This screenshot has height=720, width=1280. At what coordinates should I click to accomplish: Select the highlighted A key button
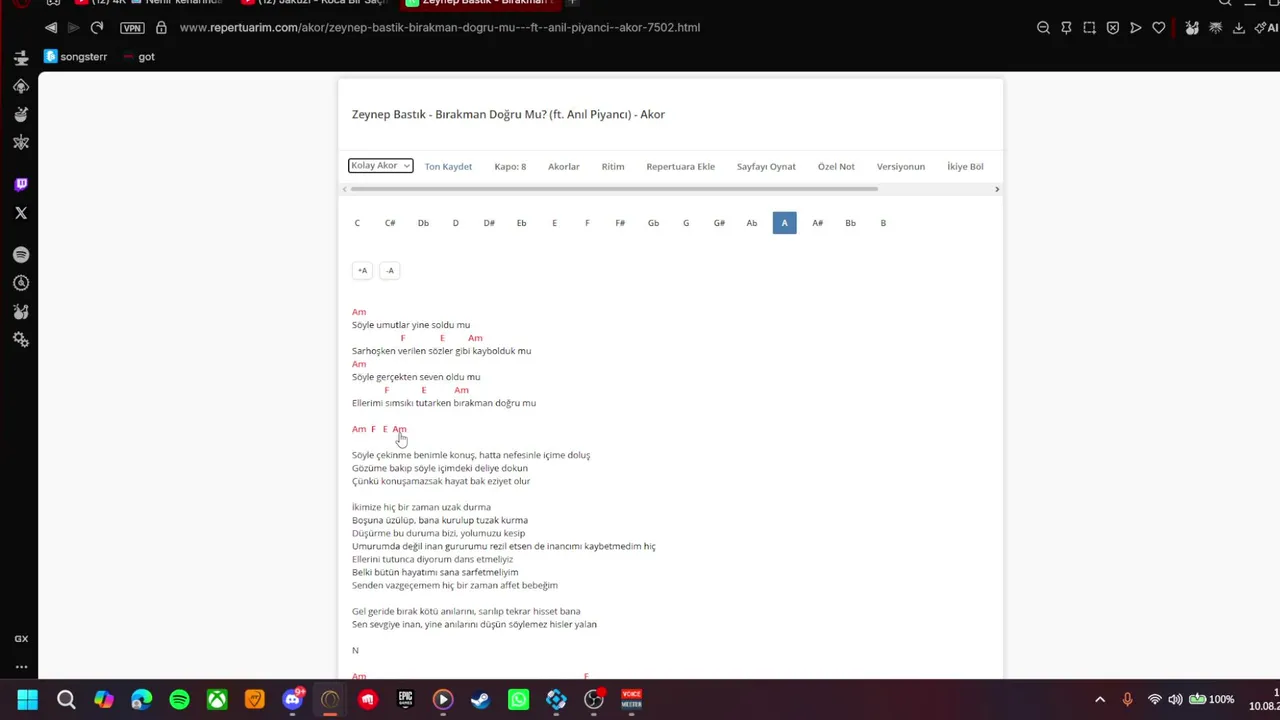point(784,223)
